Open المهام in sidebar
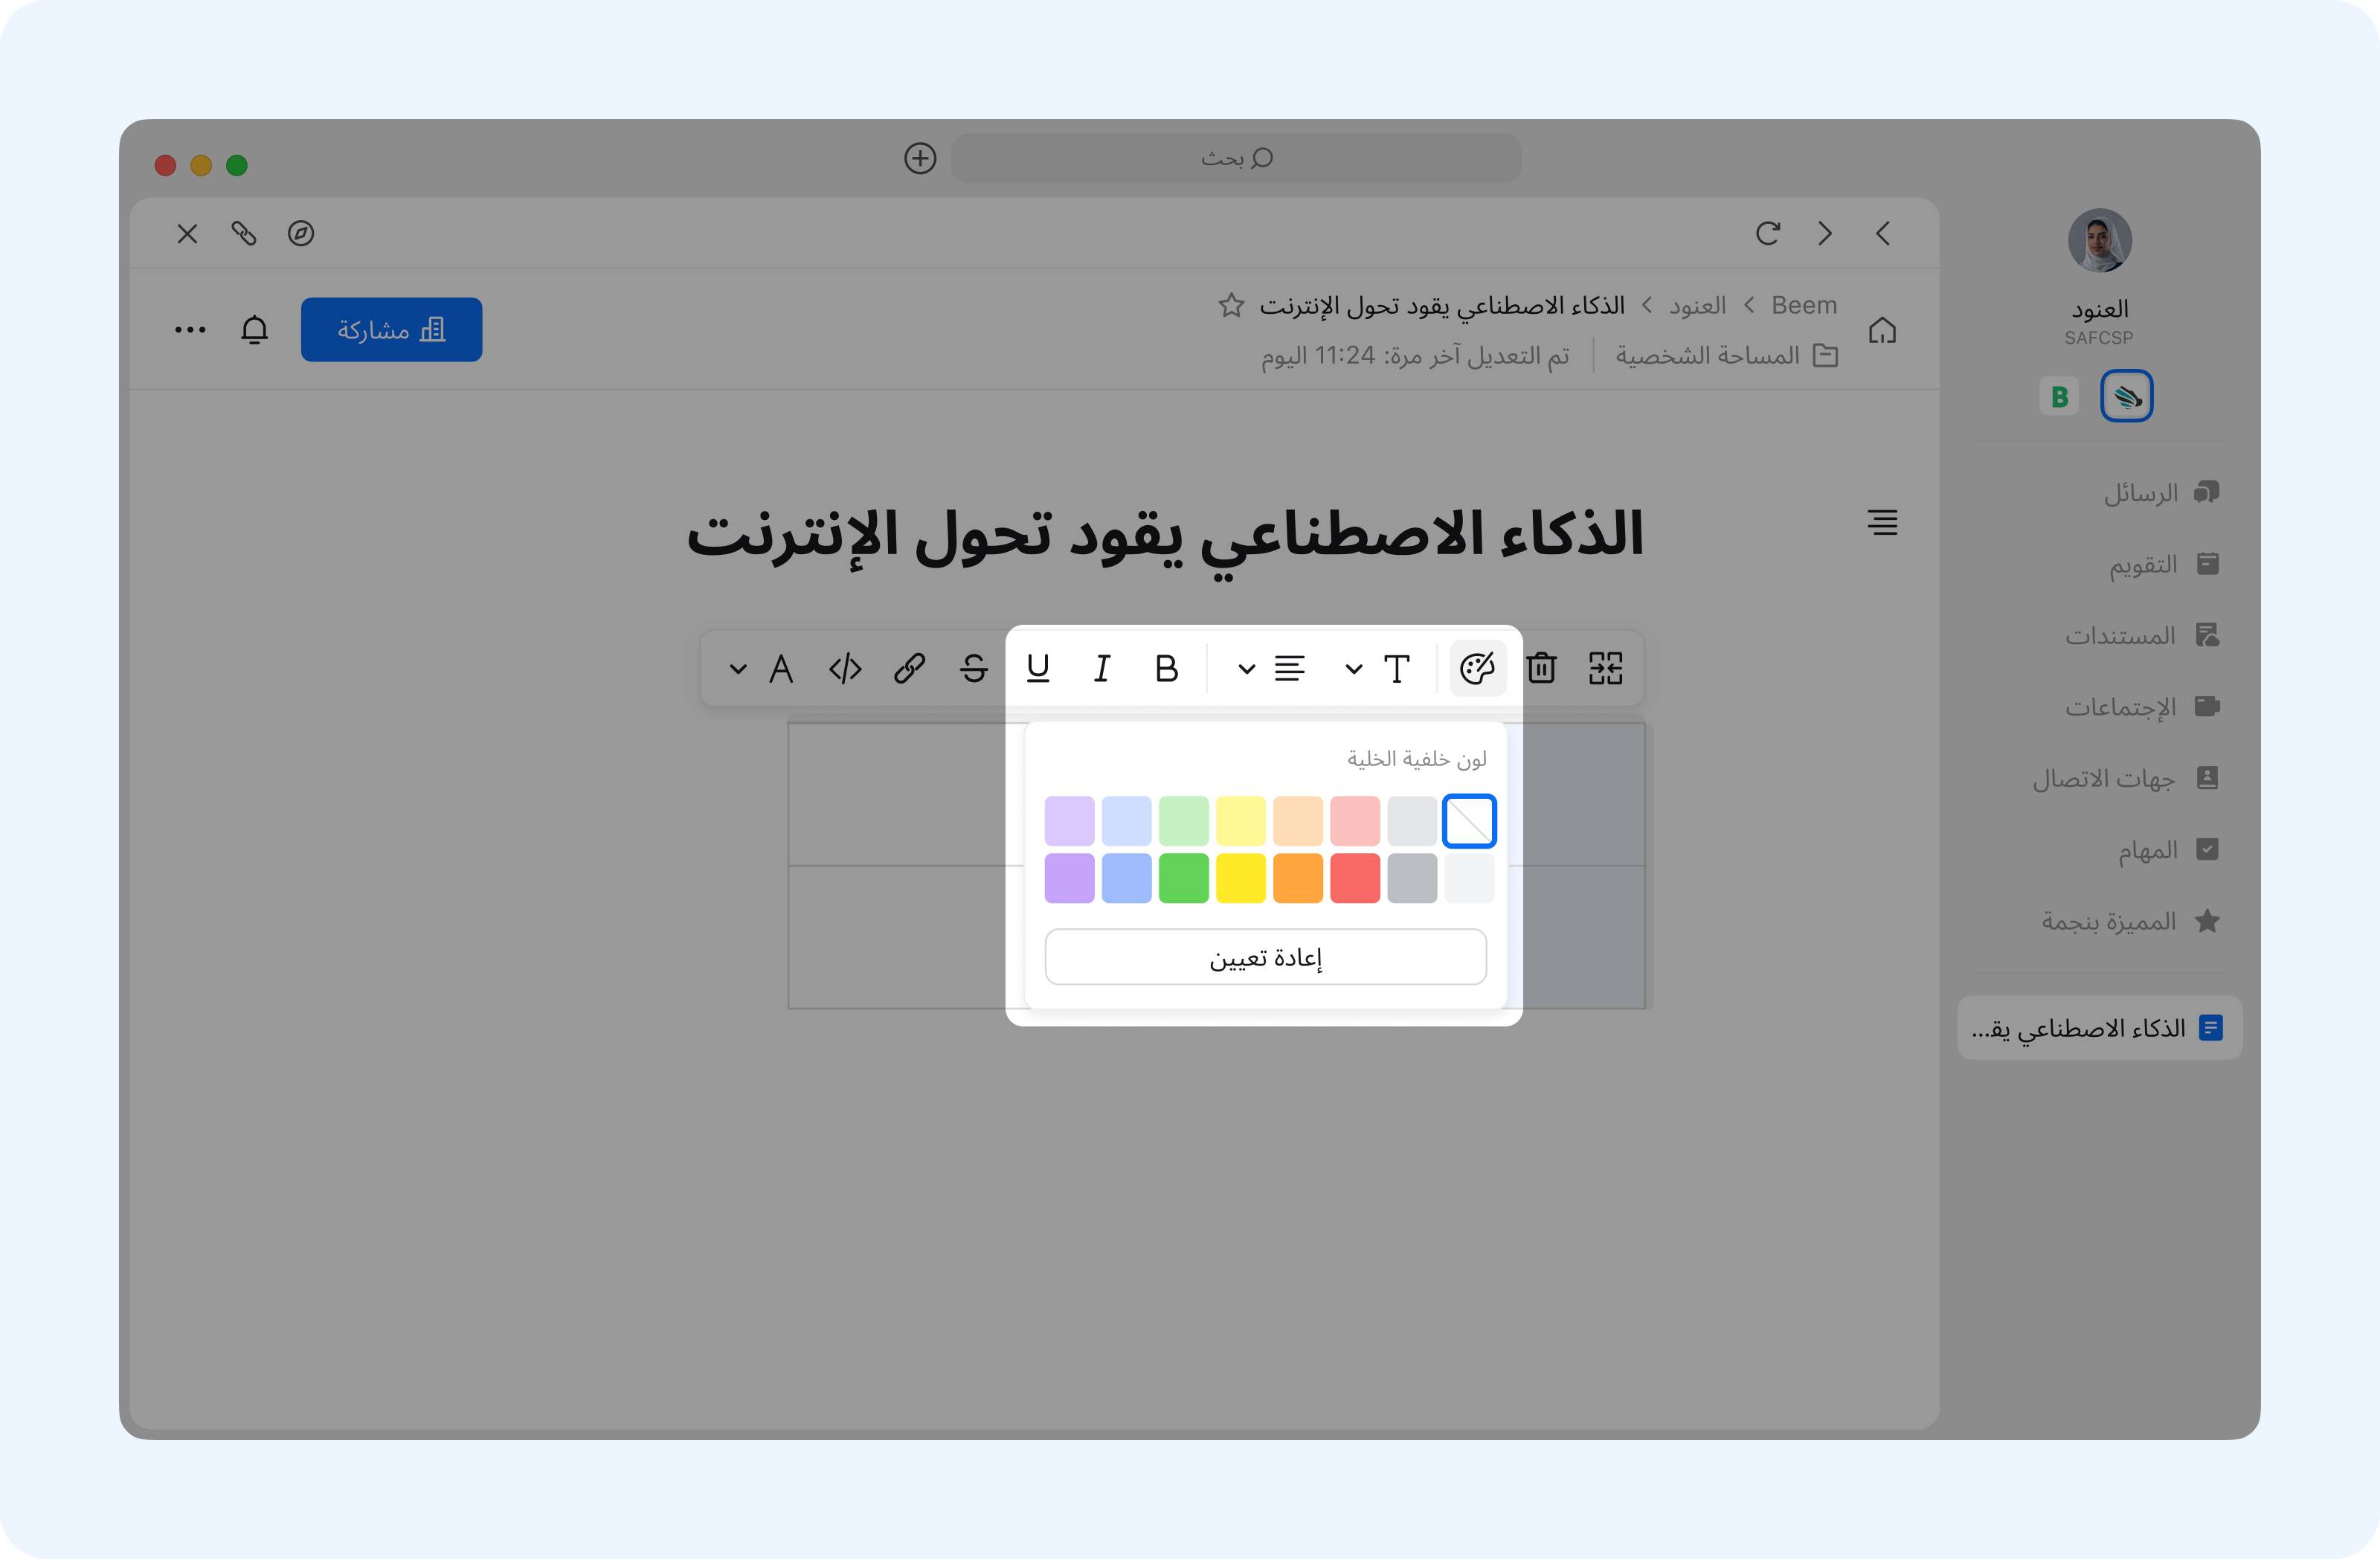2380x1559 pixels. click(x=2147, y=850)
